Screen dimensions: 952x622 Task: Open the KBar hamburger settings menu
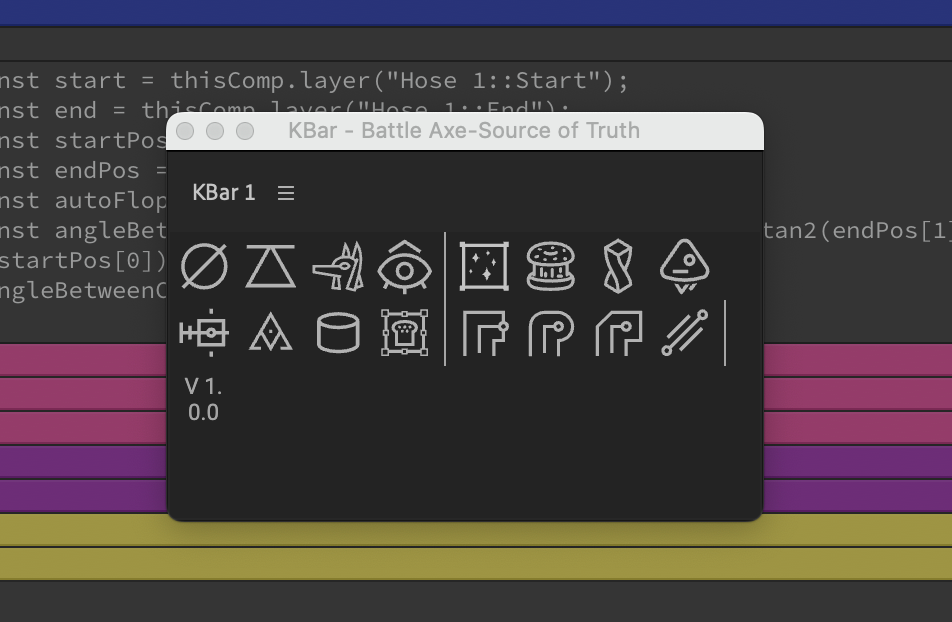[x=286, y=193]
